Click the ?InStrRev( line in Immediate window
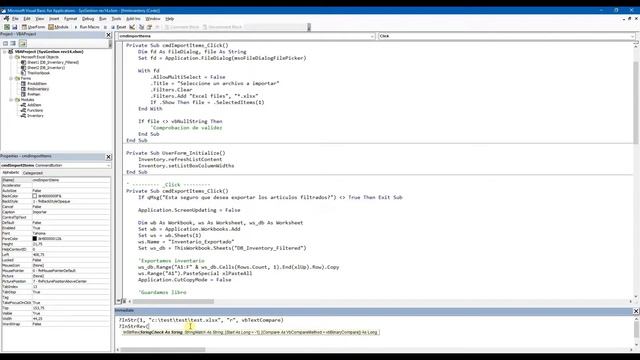The width and height of the screenshot is (640, 360). tap(134, 327)
